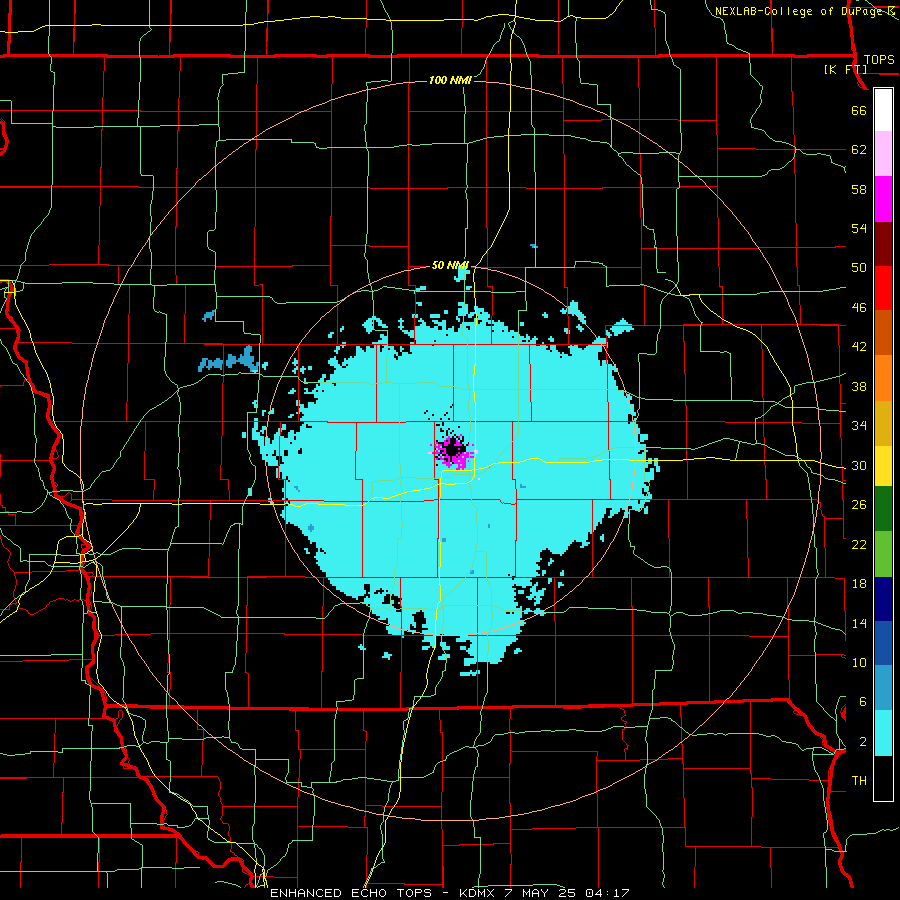Screen dimensions: 900x900
Task: Click the '18' legend value
Action: pos(859,583)
